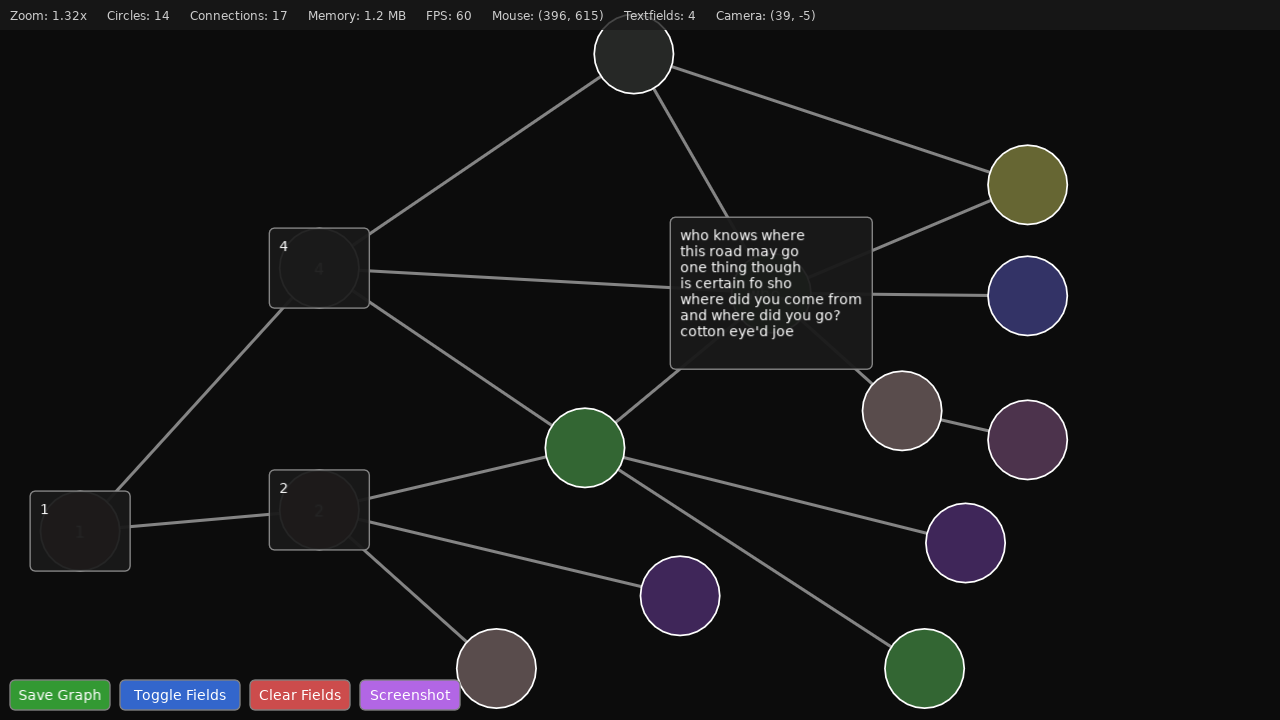This screenshot has height=720, width=1280.
Task: Focus the text field labeled 2
Action: pyautogui.click(x=319, y=510)
